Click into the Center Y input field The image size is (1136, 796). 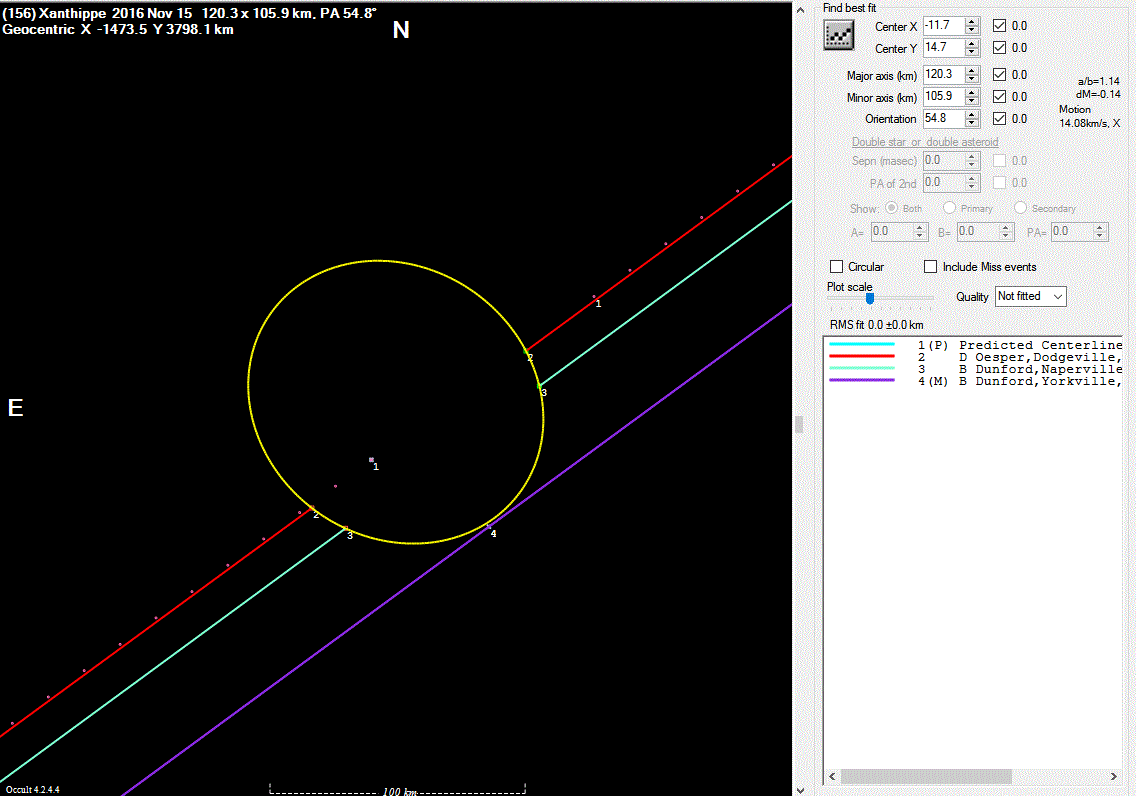(944, 48)
